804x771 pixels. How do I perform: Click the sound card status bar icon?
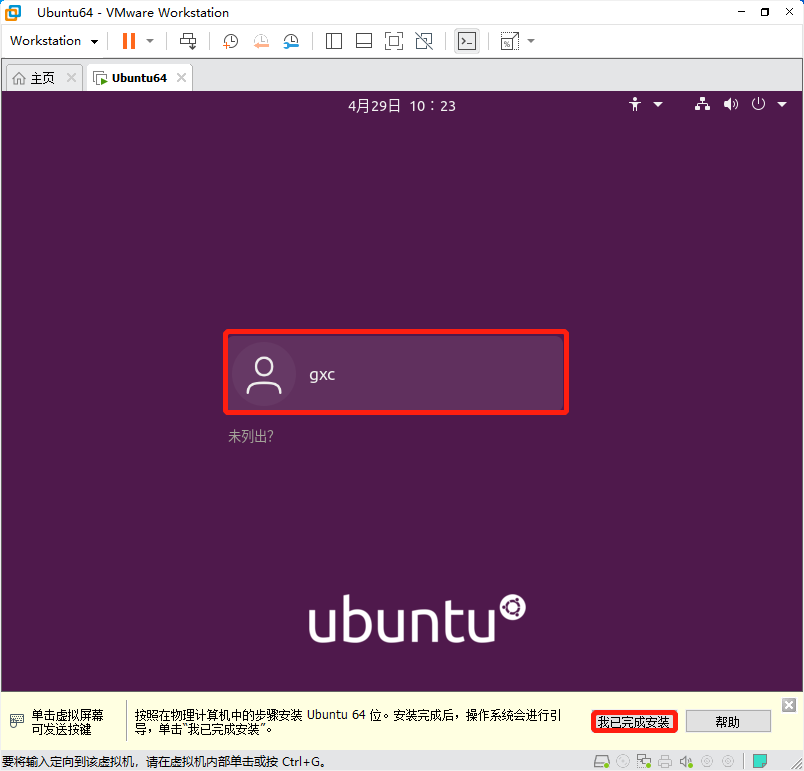[x=686, y=761]
